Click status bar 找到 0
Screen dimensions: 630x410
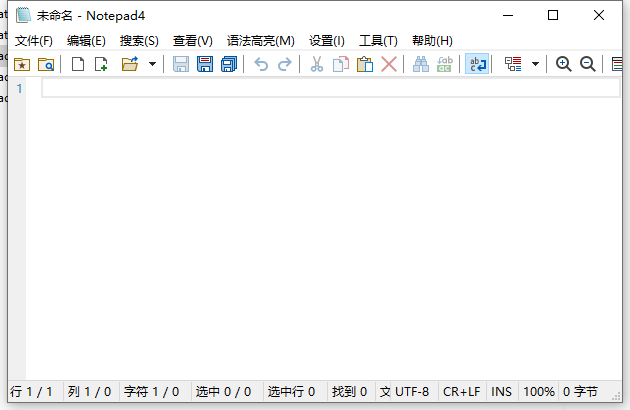352,392
